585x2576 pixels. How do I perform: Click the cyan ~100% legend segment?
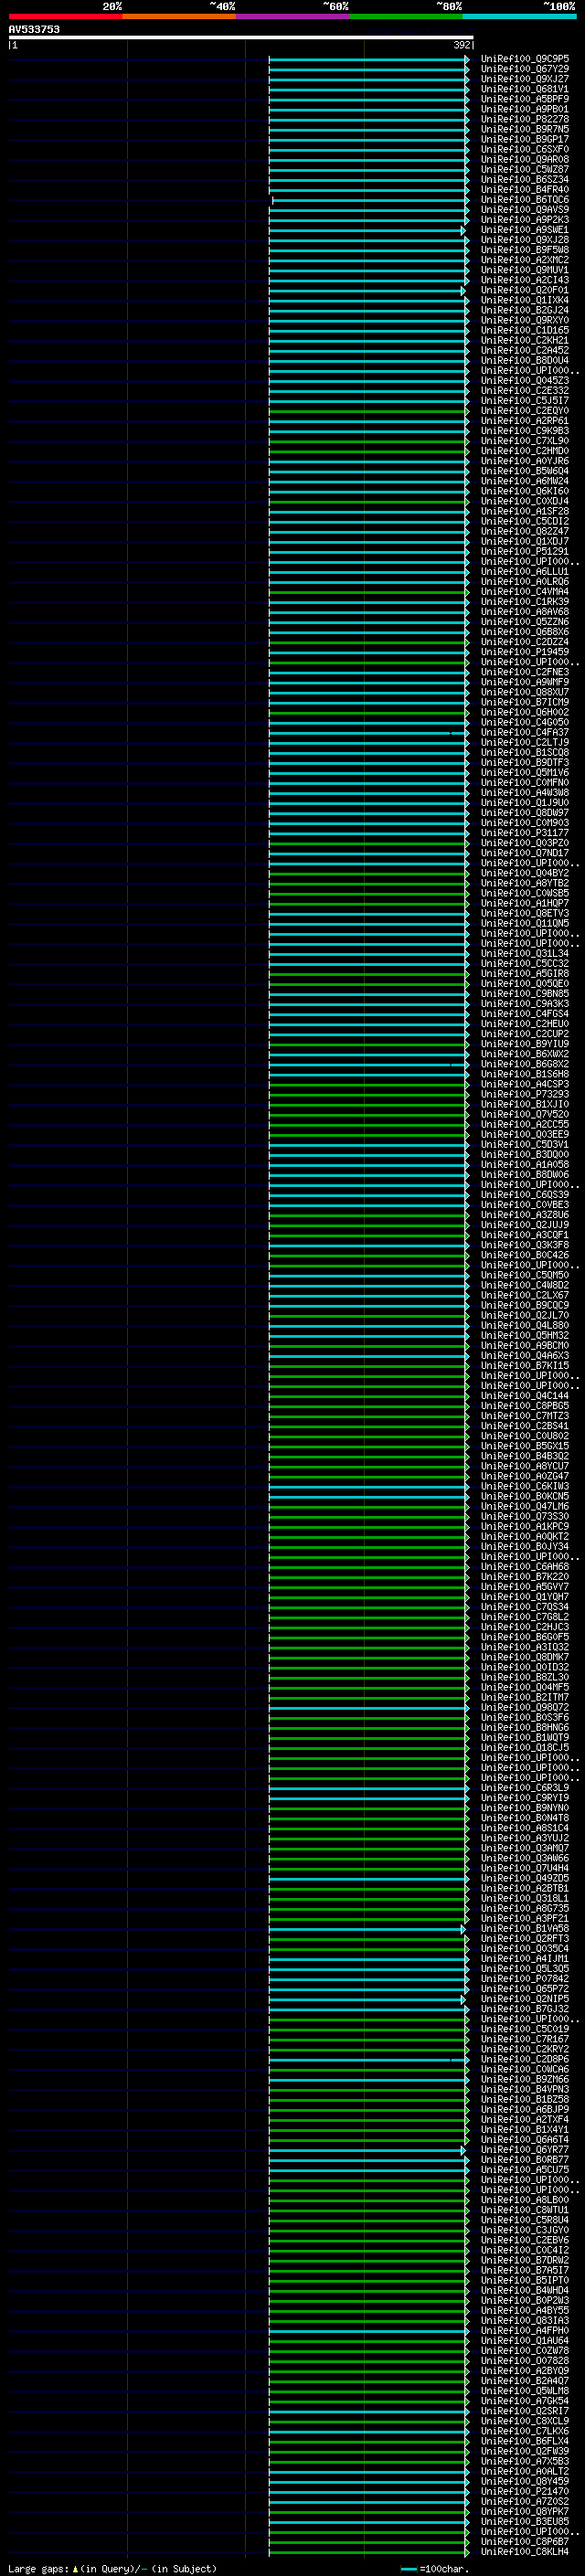click(x=519, y=17)
